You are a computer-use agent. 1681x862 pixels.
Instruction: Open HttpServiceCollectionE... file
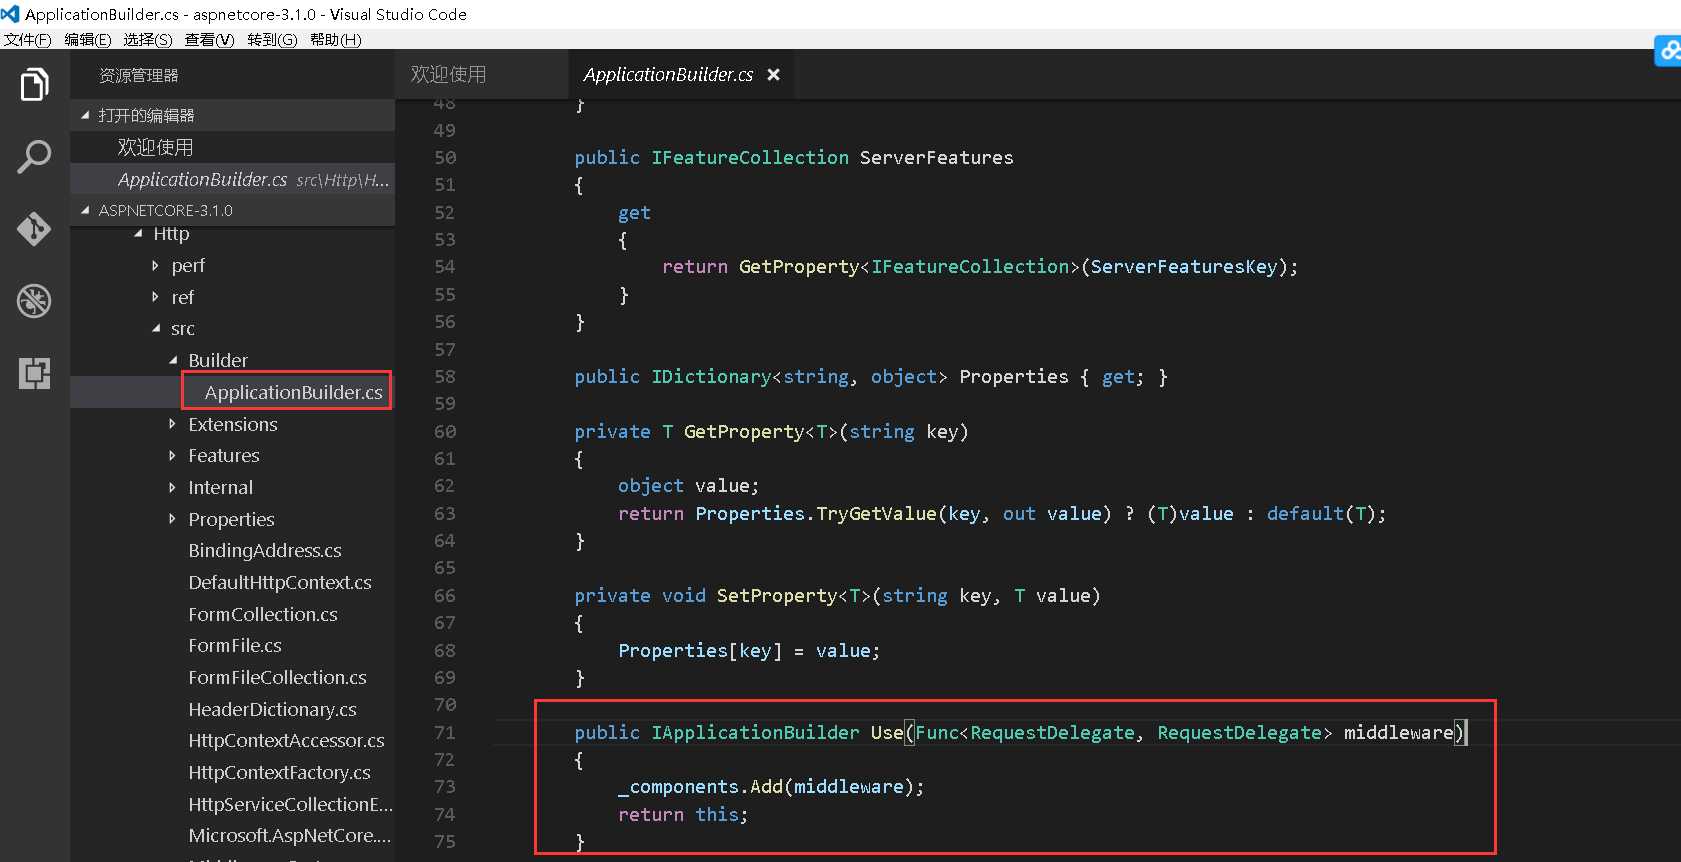pyautogui.click(x=290, y=805)
